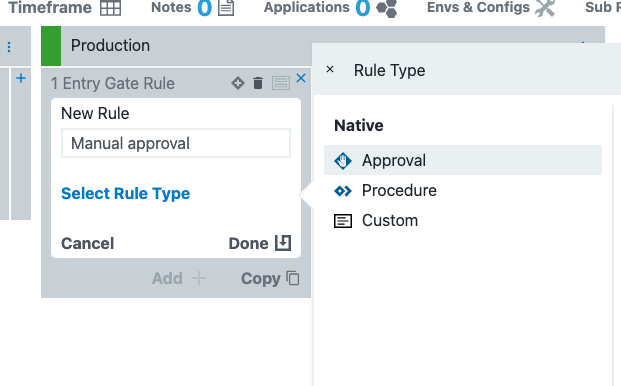
Task: Click the Procedure arrow icon
Action: [x=343, y=191]
